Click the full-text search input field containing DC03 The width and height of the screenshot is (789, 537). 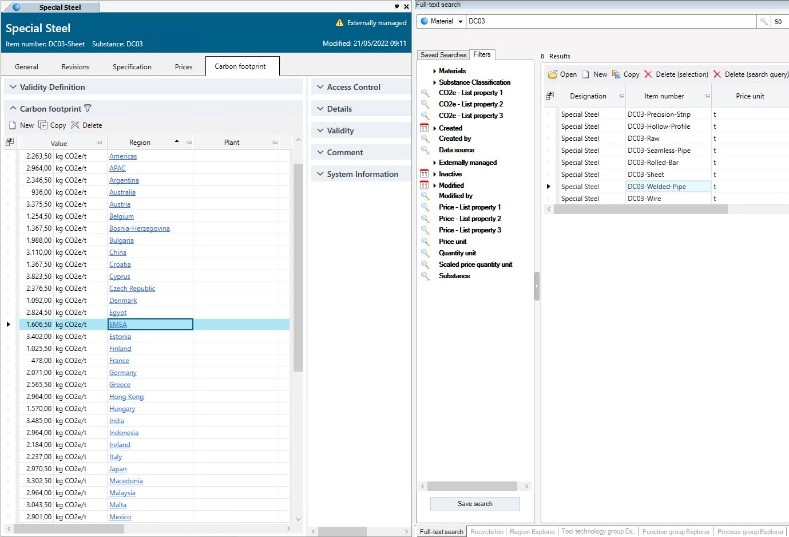coord(611,21)
